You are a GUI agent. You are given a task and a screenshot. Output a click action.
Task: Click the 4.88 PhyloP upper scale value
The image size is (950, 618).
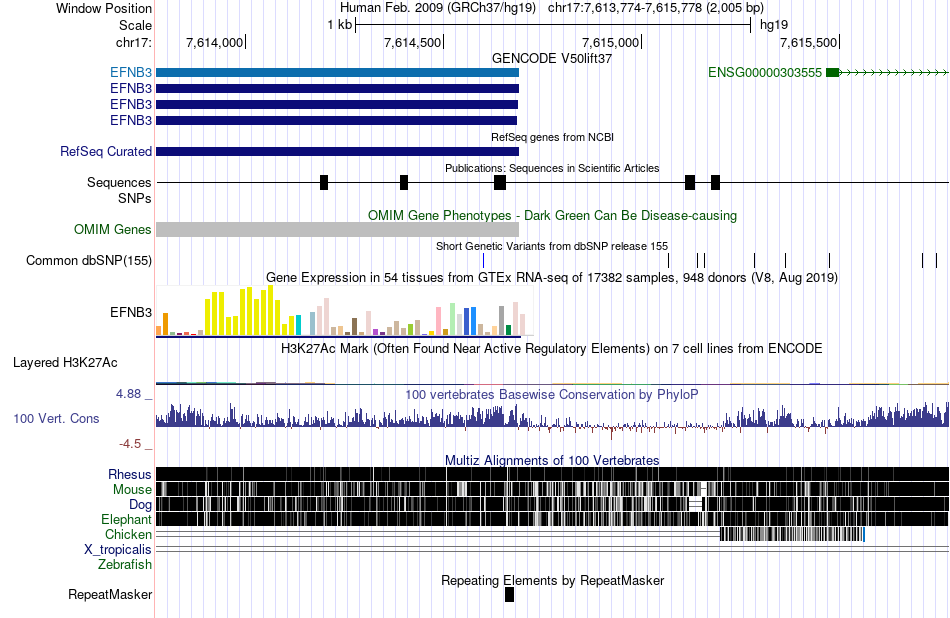(x=128, y=394)
